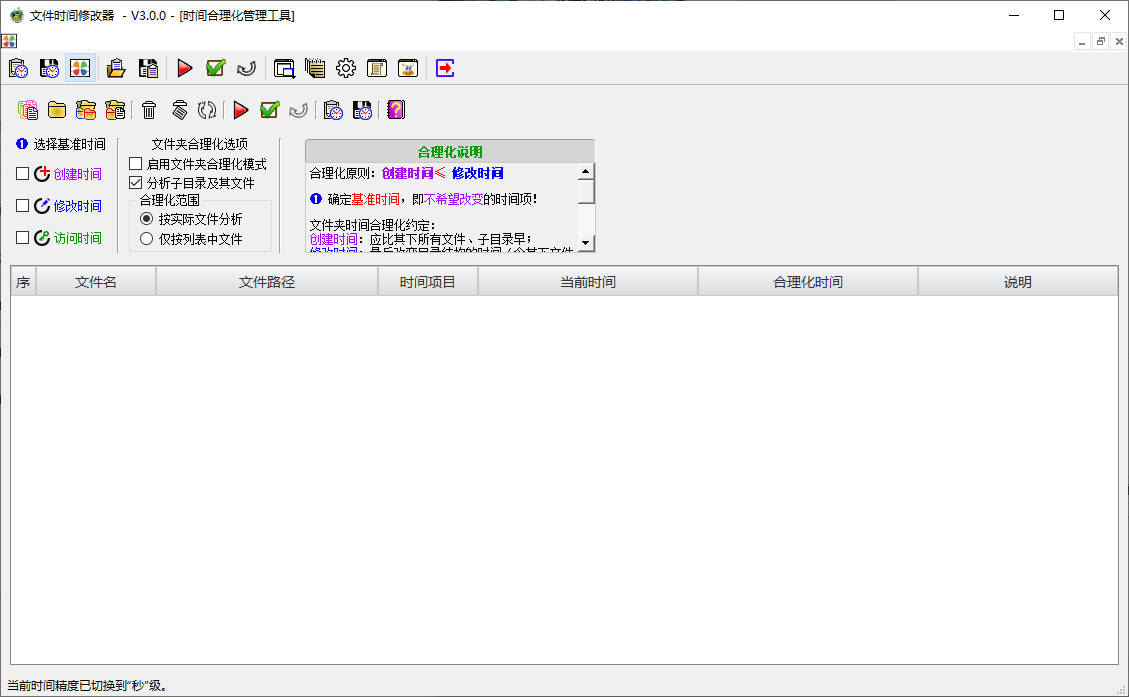Screen dimensions: 1129x697
Task: Click scroll-up arrow in 合理化说明 panel
Action: [x=585, y=171]
